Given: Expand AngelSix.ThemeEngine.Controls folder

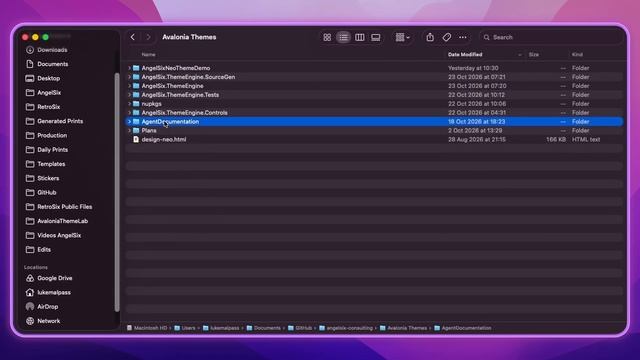Looking at the screenshot, I should pyautogui.click(x=129, y=113).
